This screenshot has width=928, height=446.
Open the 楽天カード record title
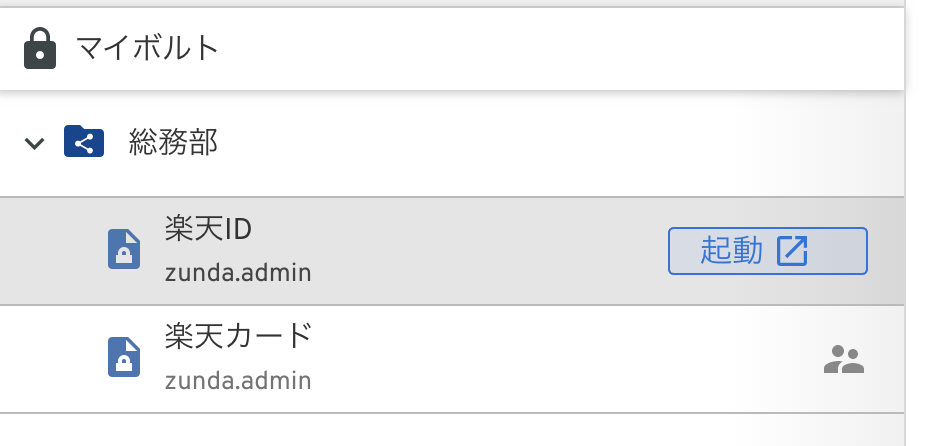pyautogui.click(x=238, y=336)
